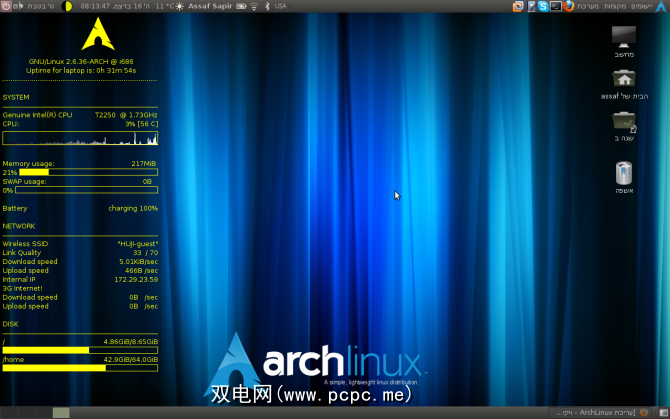Click the Hebrew date טי בטבת in the panel
The height and width of the screenshot is (419, 670).
coord(41,6)
